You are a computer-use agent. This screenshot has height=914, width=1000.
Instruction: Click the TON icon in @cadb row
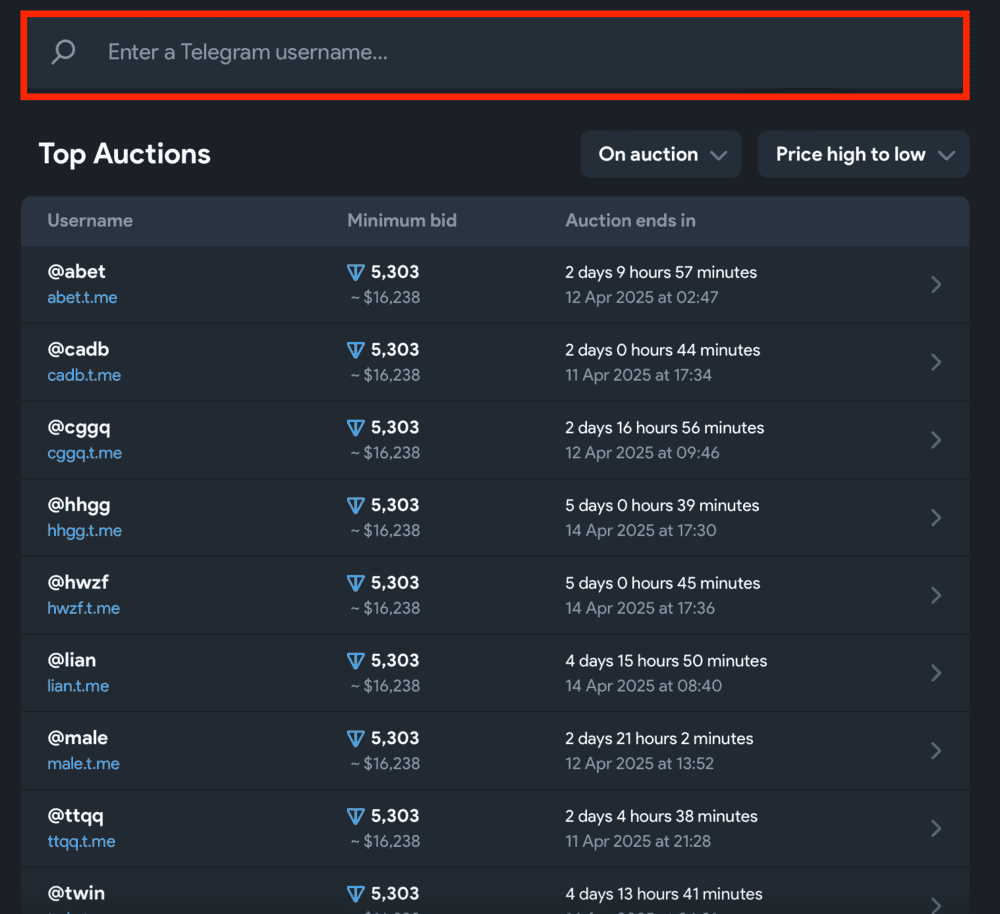356,351
